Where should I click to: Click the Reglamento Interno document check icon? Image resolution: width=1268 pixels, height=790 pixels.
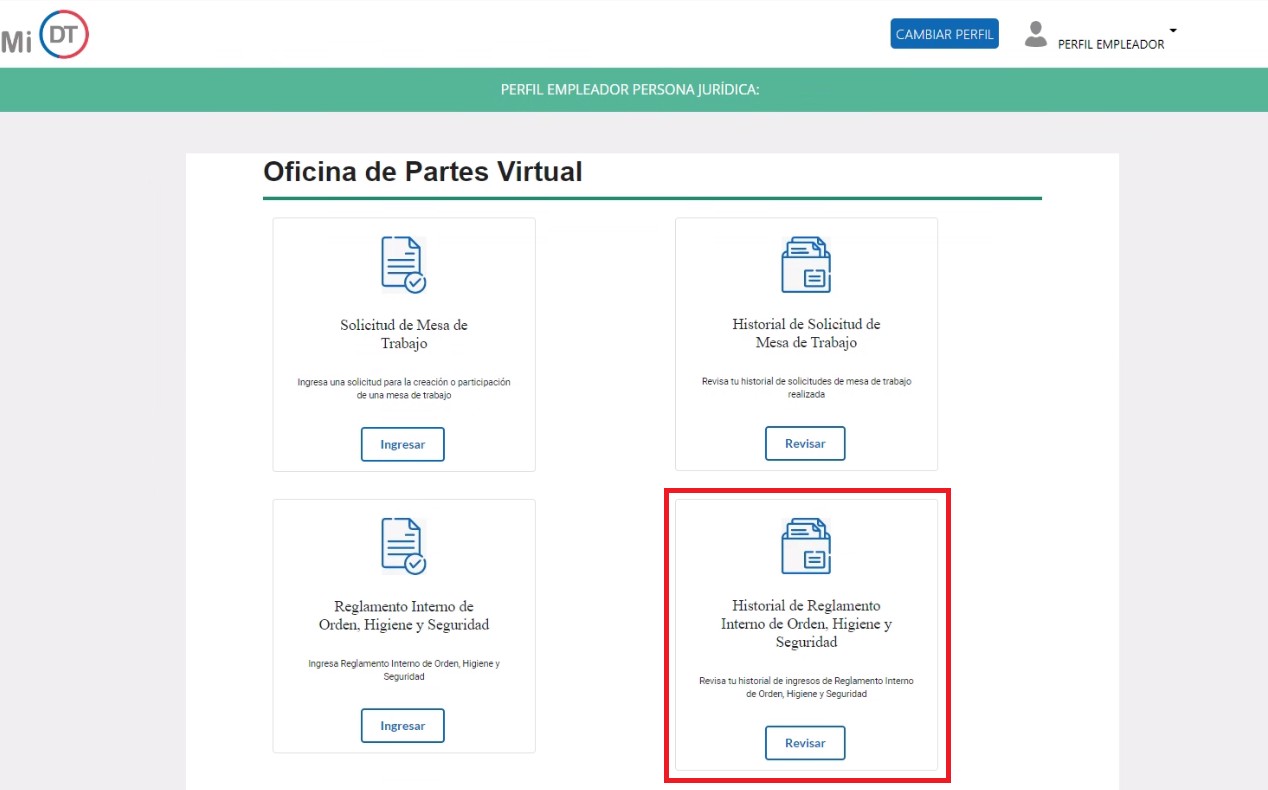403,545
